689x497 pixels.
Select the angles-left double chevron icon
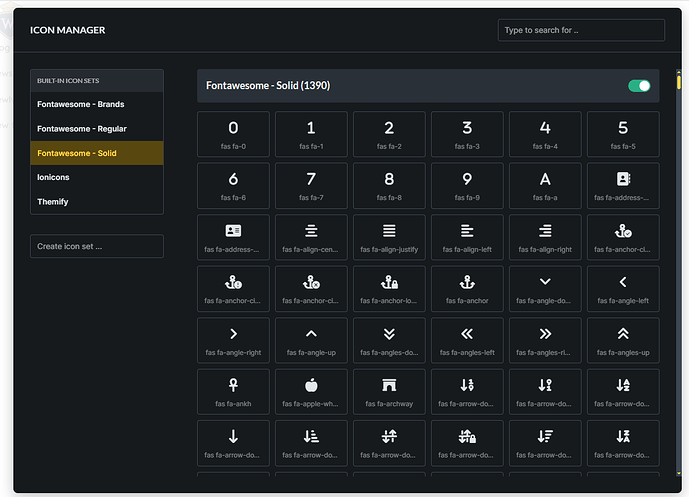tap(467, 340)
